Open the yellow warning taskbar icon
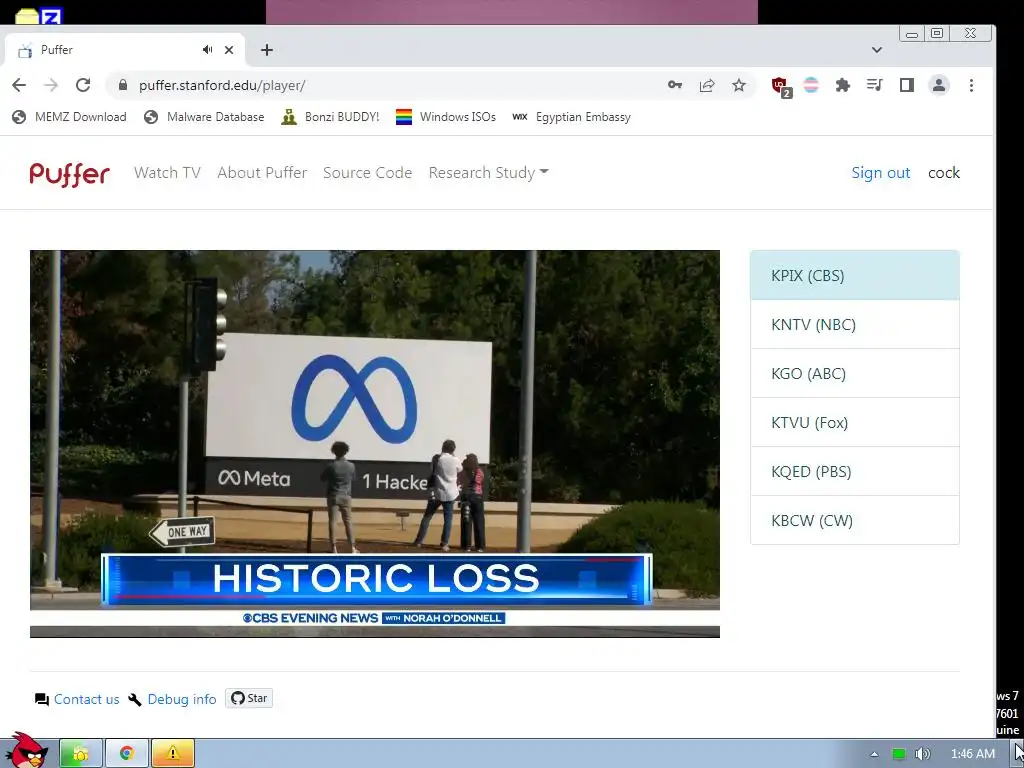The image size is (1024, 768). click(172, 754)
